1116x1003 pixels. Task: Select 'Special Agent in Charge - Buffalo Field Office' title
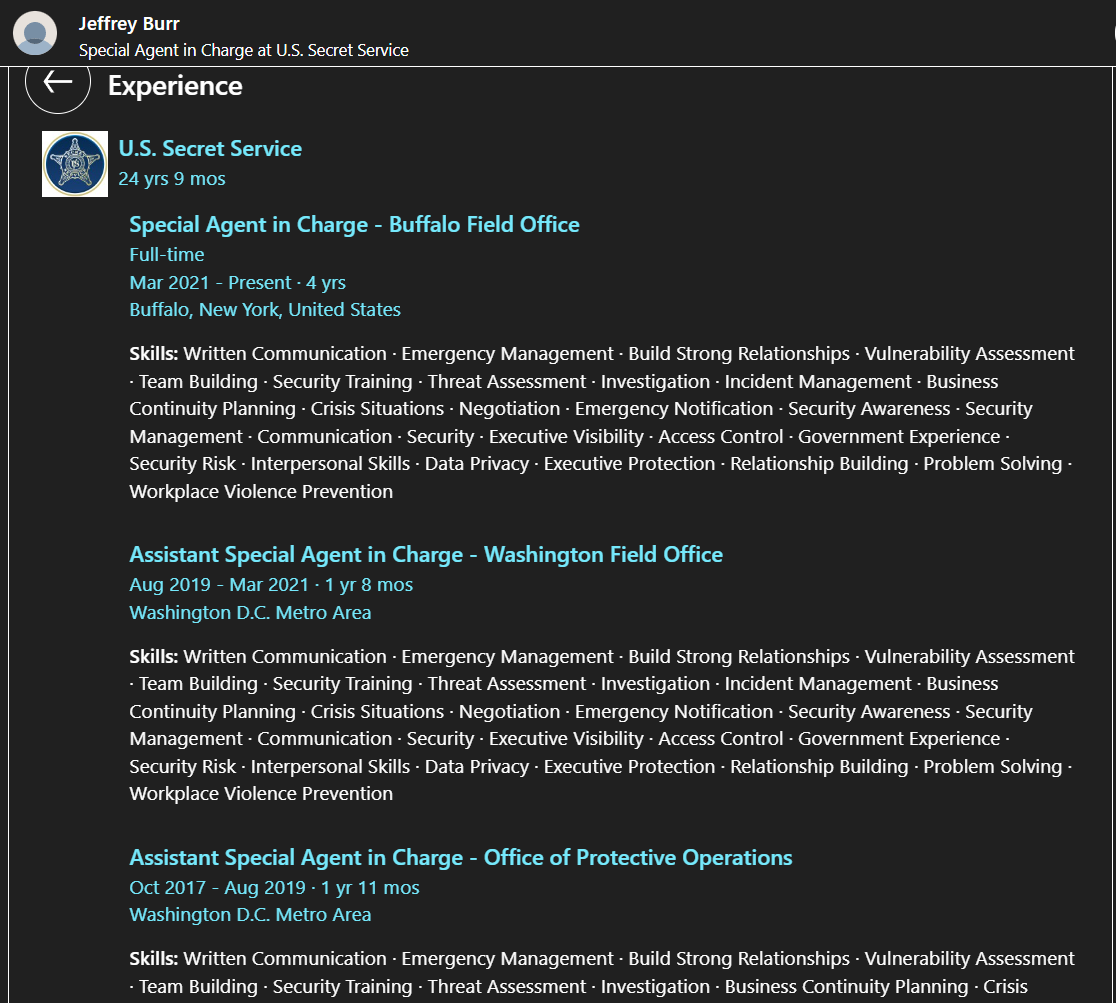354,224
